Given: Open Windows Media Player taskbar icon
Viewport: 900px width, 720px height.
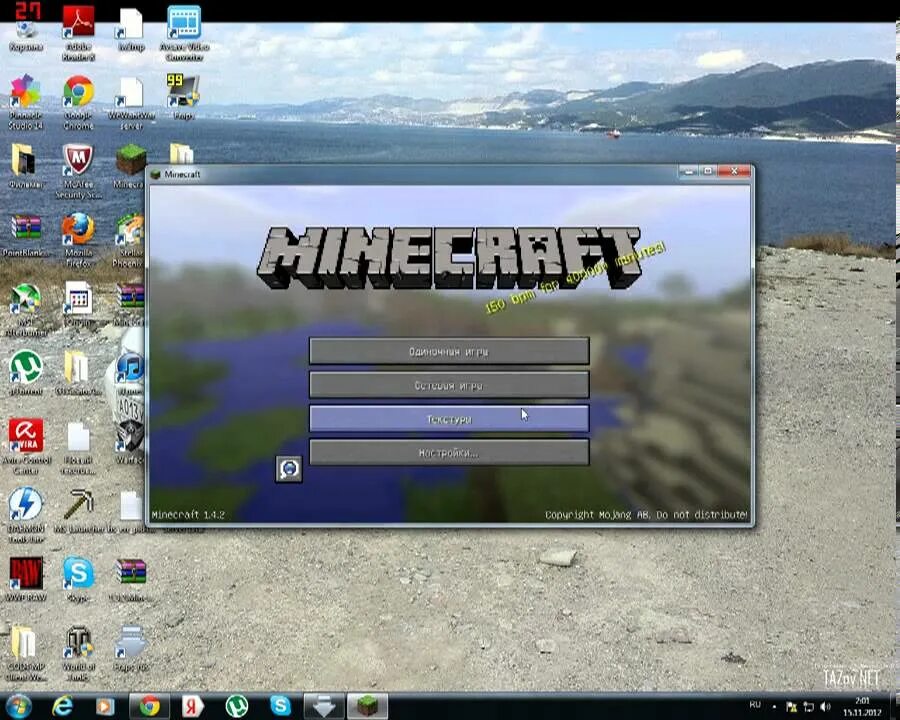Looking at the screenshot, I should point(105,706).
